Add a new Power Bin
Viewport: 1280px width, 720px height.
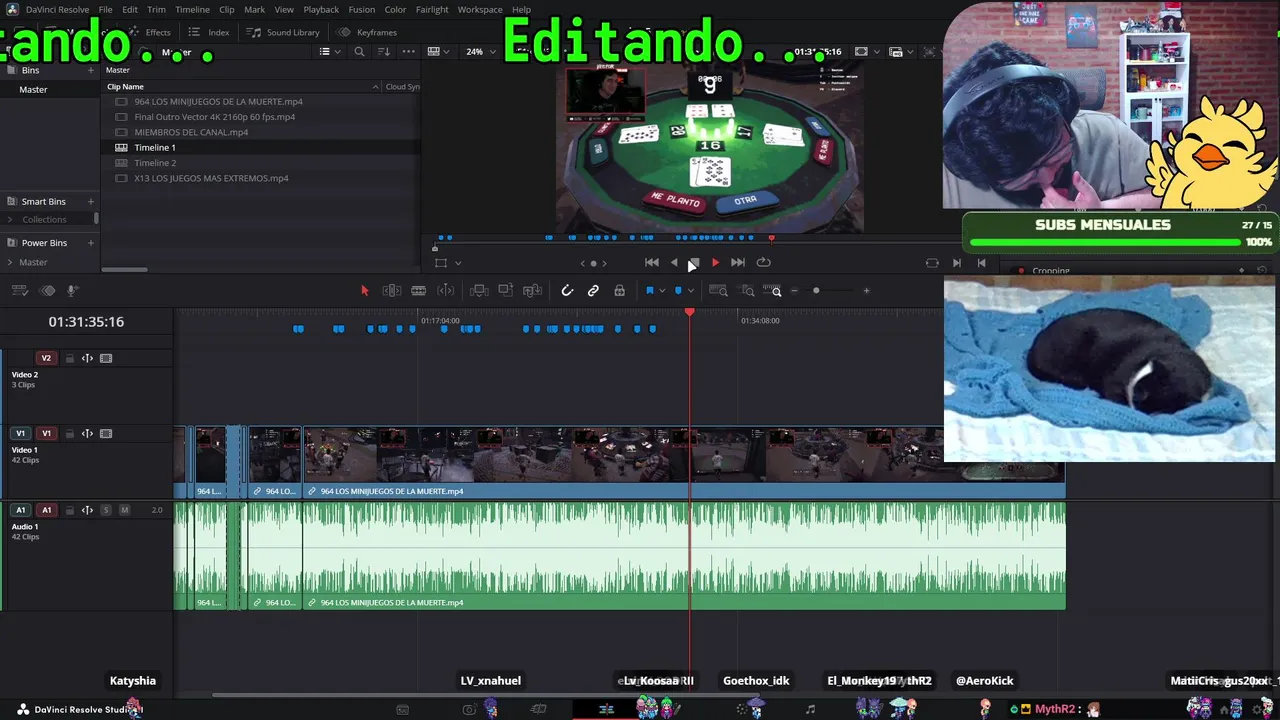[91, 243]
